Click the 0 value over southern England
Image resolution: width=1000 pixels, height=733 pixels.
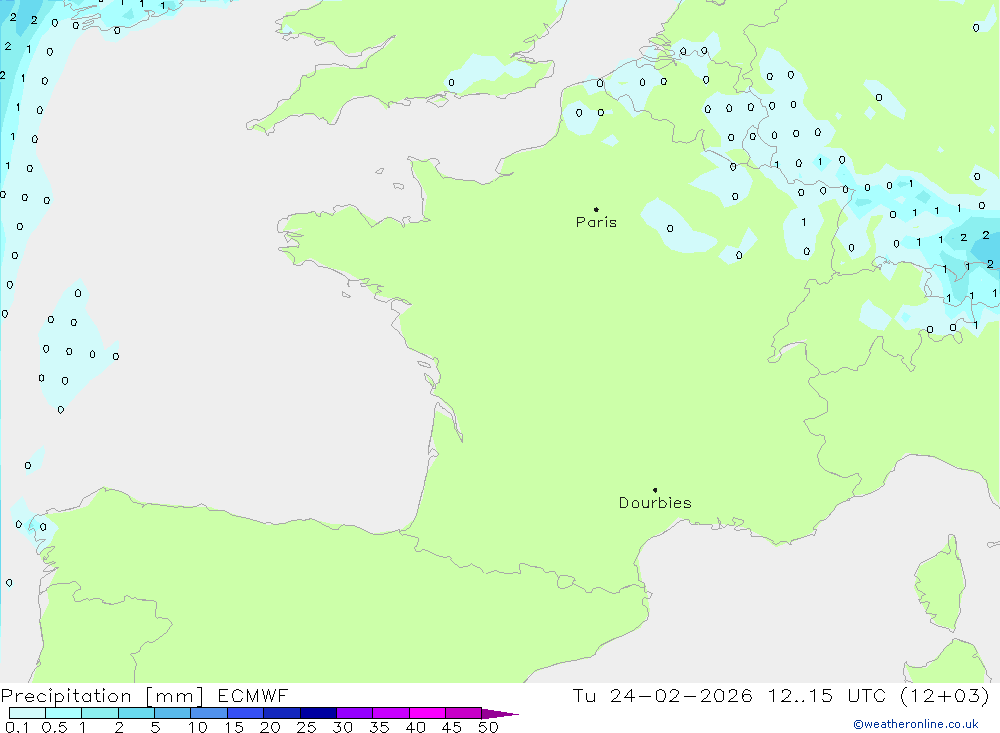pyautogui.click(x=452, y=82)
